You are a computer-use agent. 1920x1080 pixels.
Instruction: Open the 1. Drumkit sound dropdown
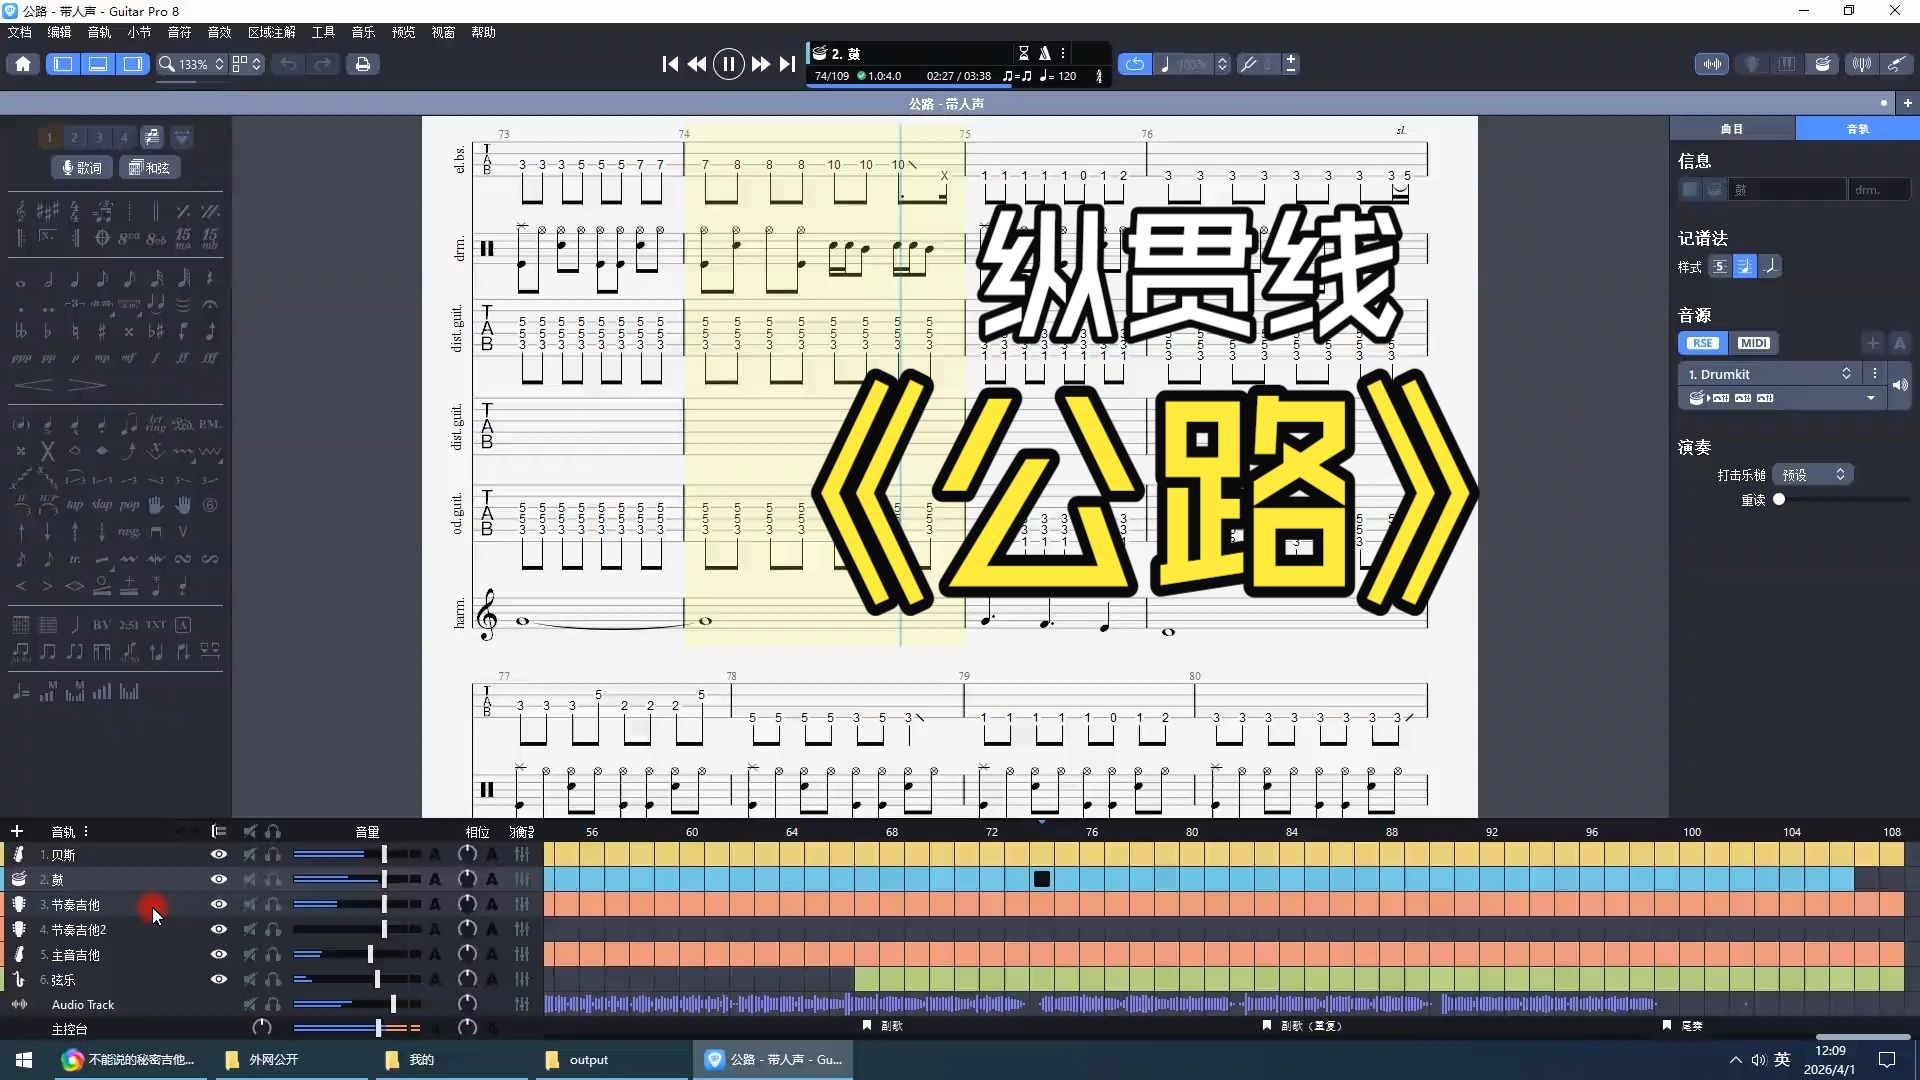[x=1768, y=374]
